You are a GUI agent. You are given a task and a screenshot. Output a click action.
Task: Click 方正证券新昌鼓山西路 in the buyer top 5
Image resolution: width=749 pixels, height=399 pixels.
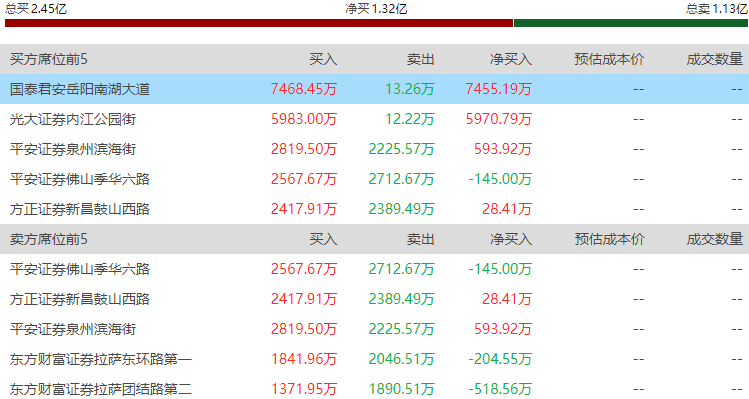pos(374,209)
